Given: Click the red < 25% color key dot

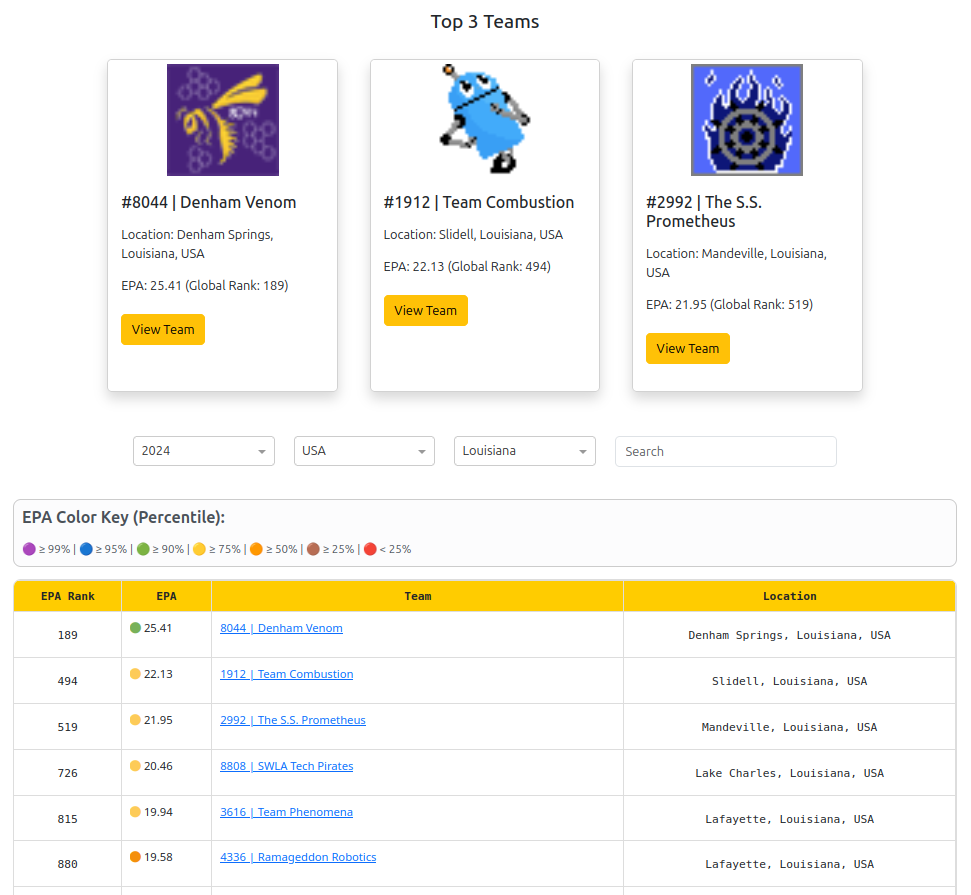Looking at the screenshot, I should (x=370, y=549).
